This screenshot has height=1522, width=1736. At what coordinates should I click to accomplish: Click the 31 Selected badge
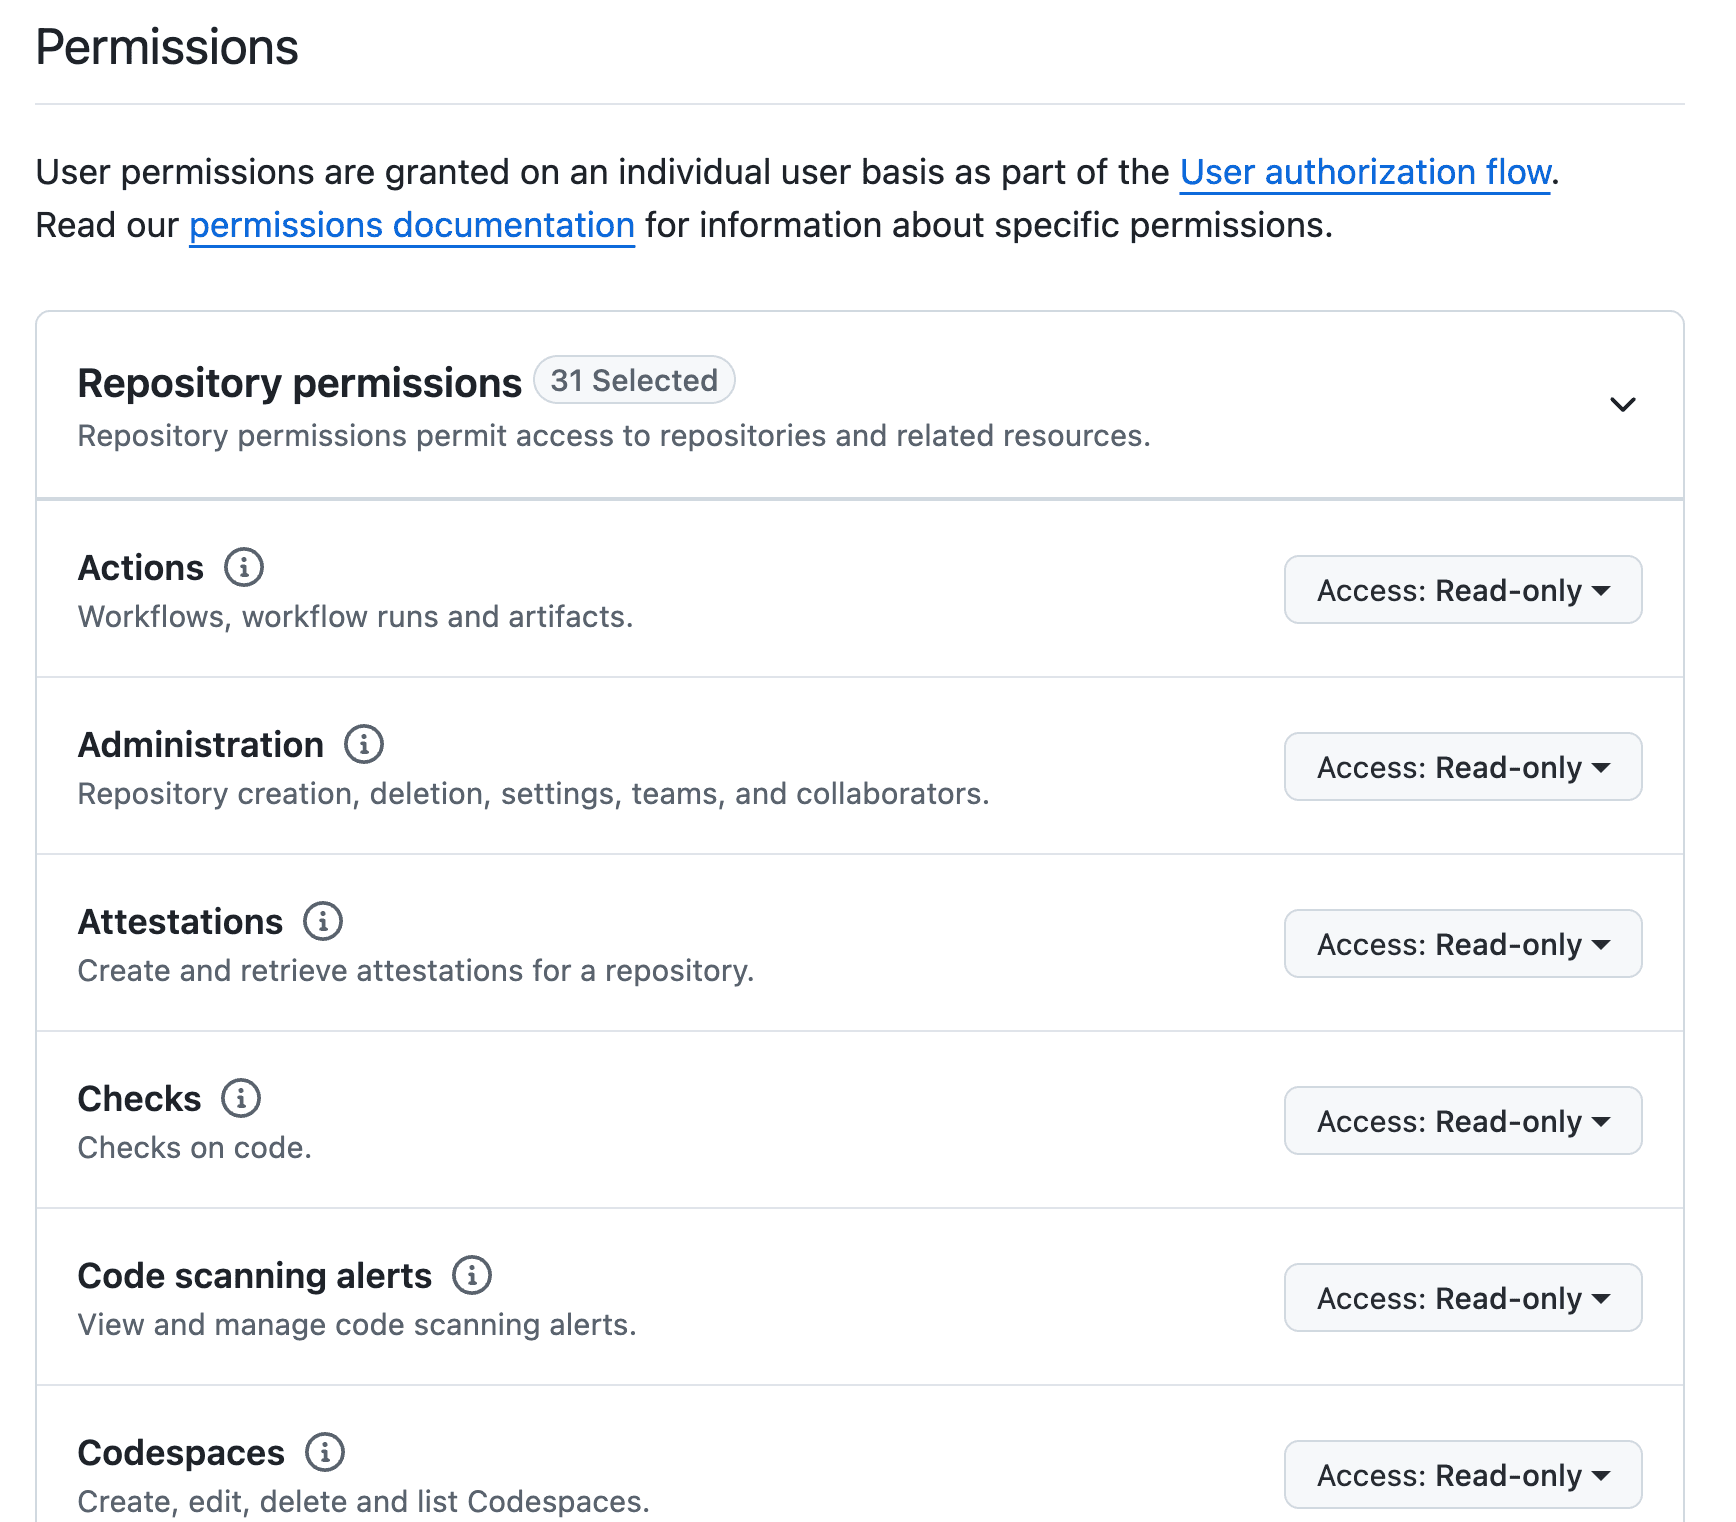(634, 380)
